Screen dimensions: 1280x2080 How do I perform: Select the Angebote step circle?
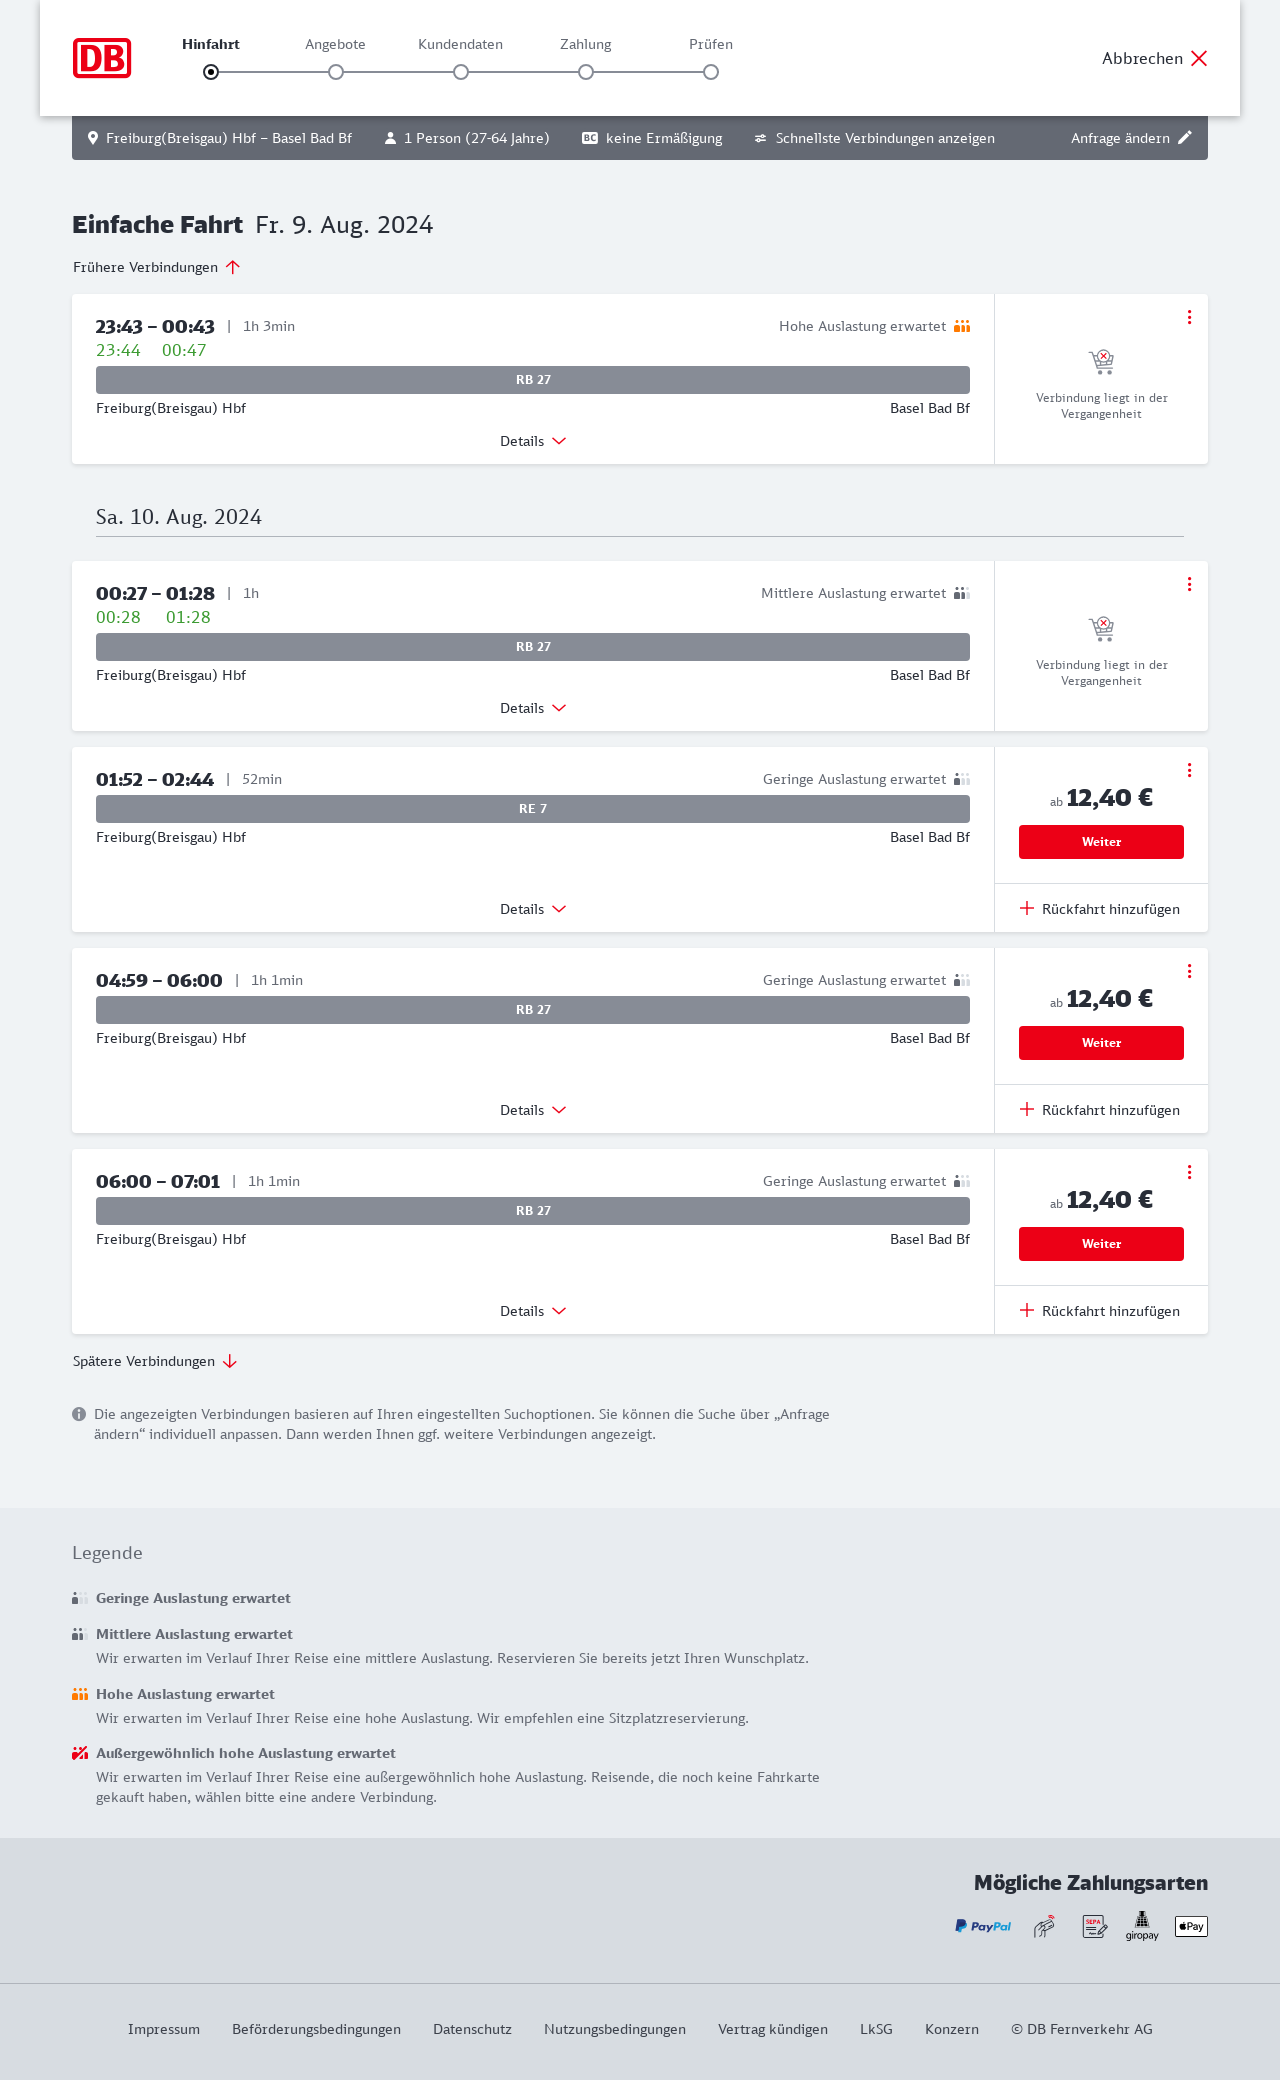click(336, 72)
